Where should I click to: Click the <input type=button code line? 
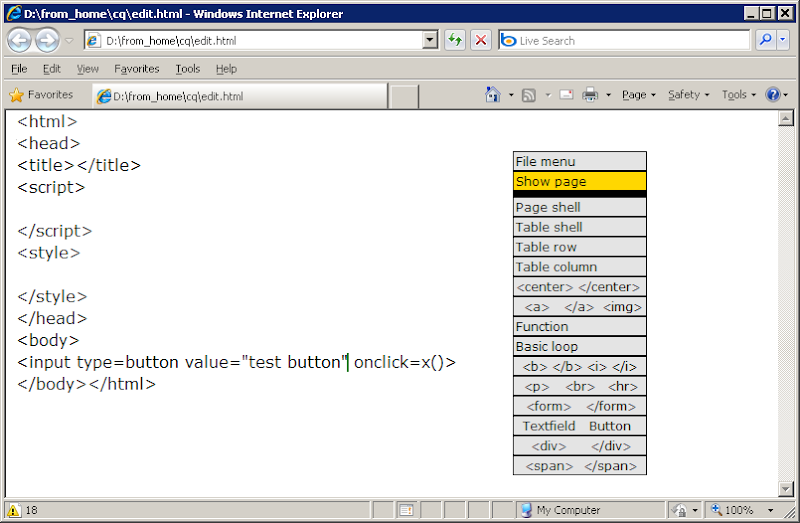(236, 362)
